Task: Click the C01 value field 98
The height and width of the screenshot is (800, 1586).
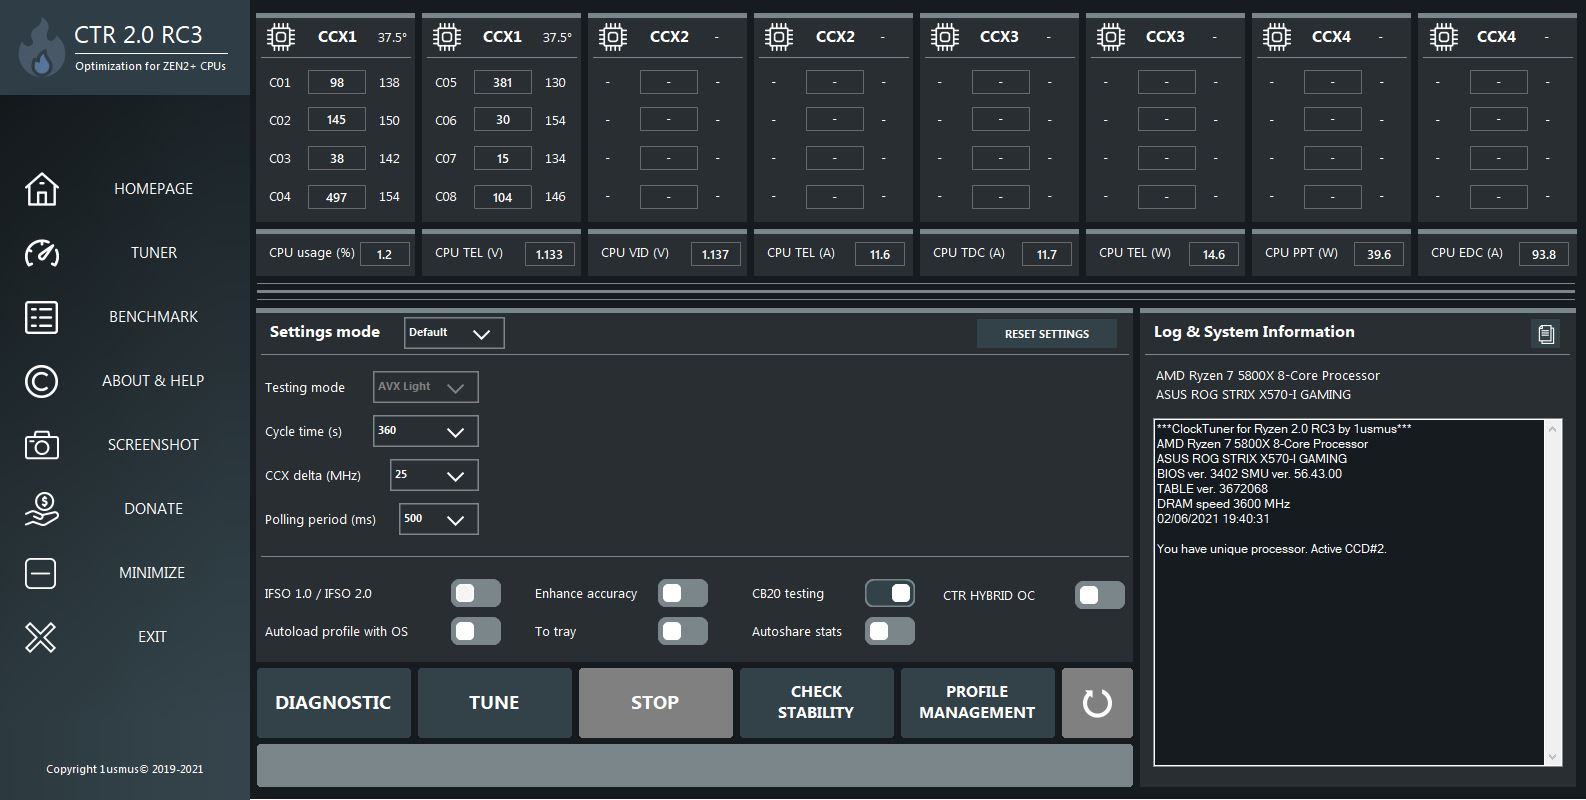Action: pos(337,83)
